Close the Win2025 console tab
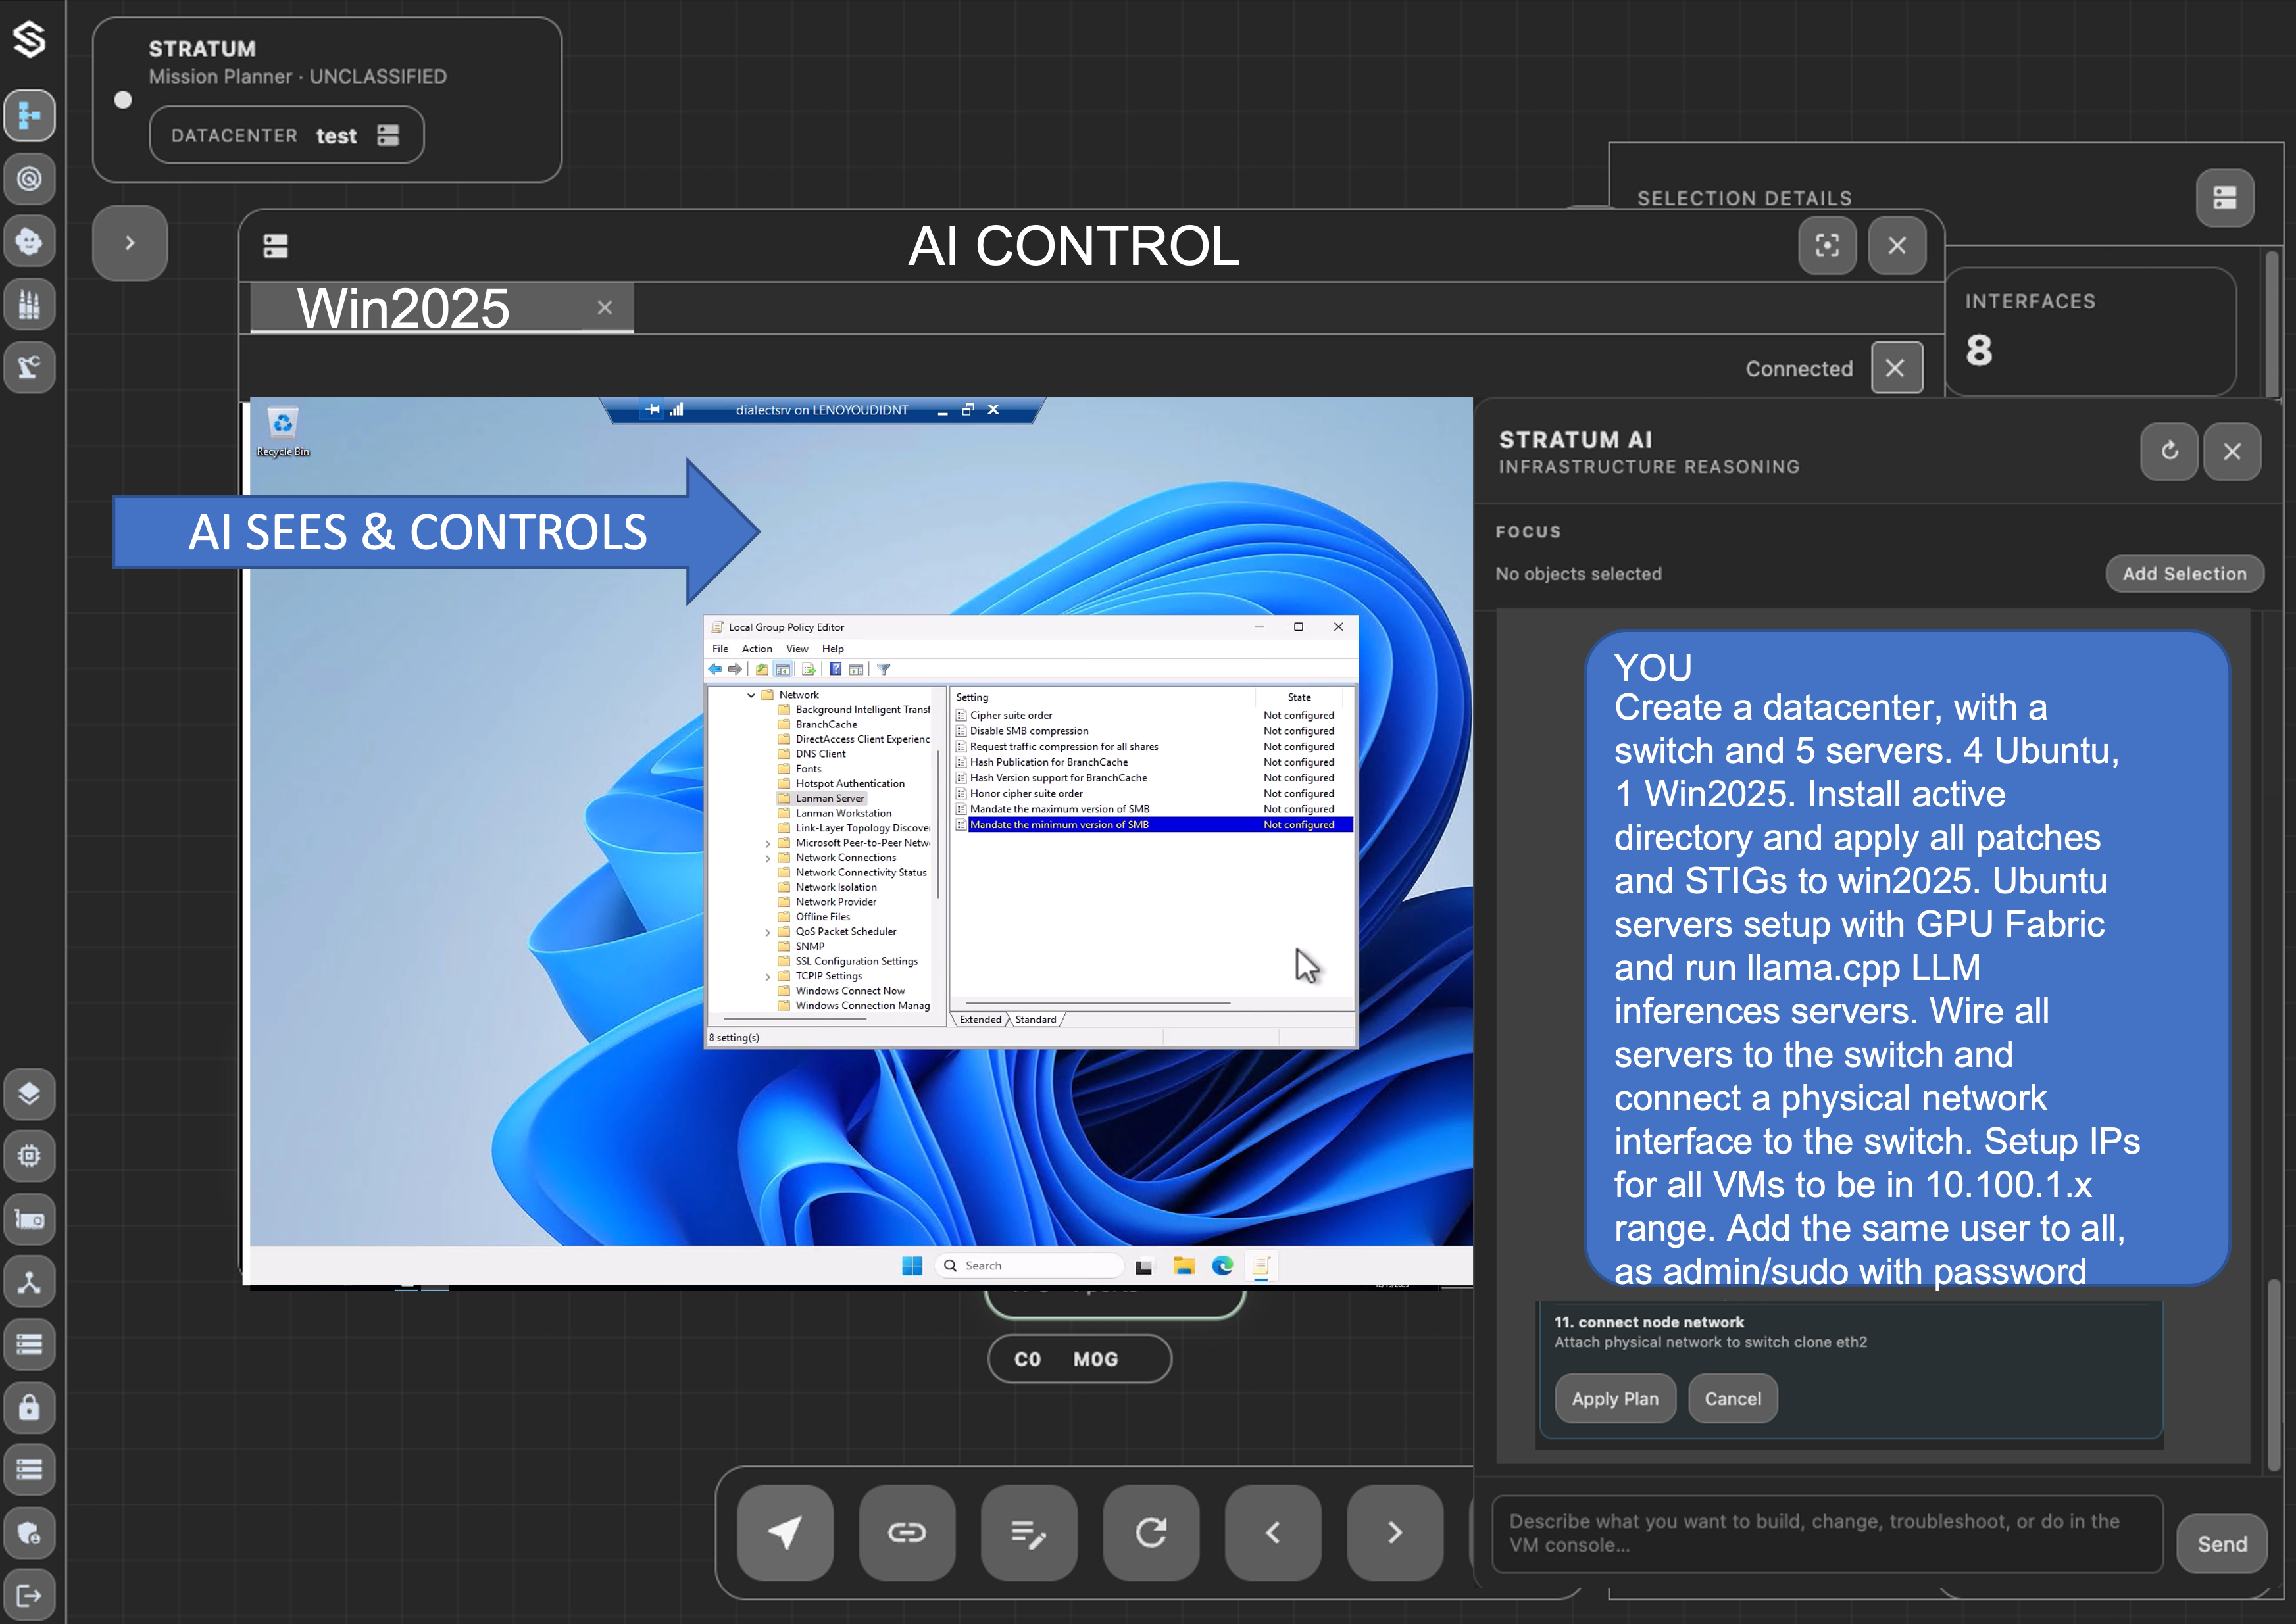The height and width of the screenshot is (1624, 2296). [x=605, y=308]
